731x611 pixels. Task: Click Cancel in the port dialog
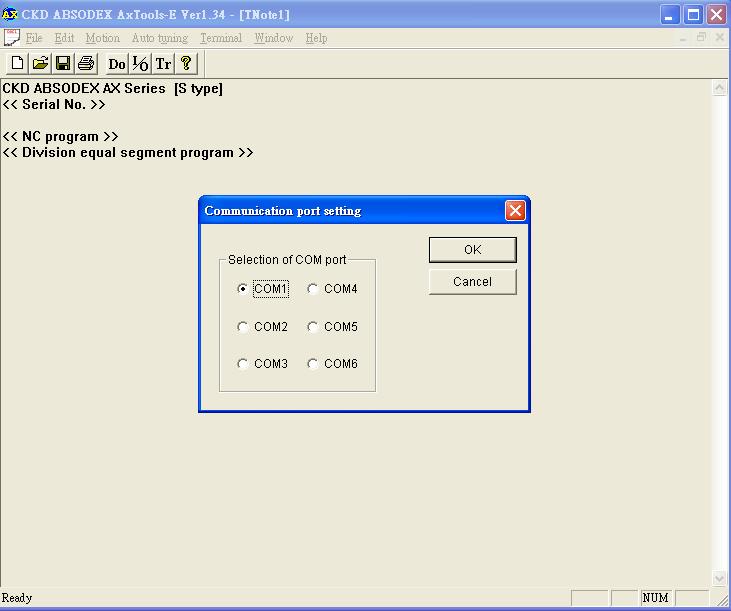pyautogui.click(x=472, y=282)
